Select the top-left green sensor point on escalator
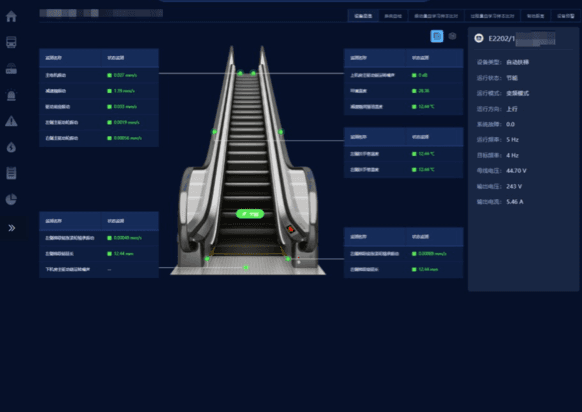This screenshot has height=412, width=582. pyautogui.click(x=240, y=73)
